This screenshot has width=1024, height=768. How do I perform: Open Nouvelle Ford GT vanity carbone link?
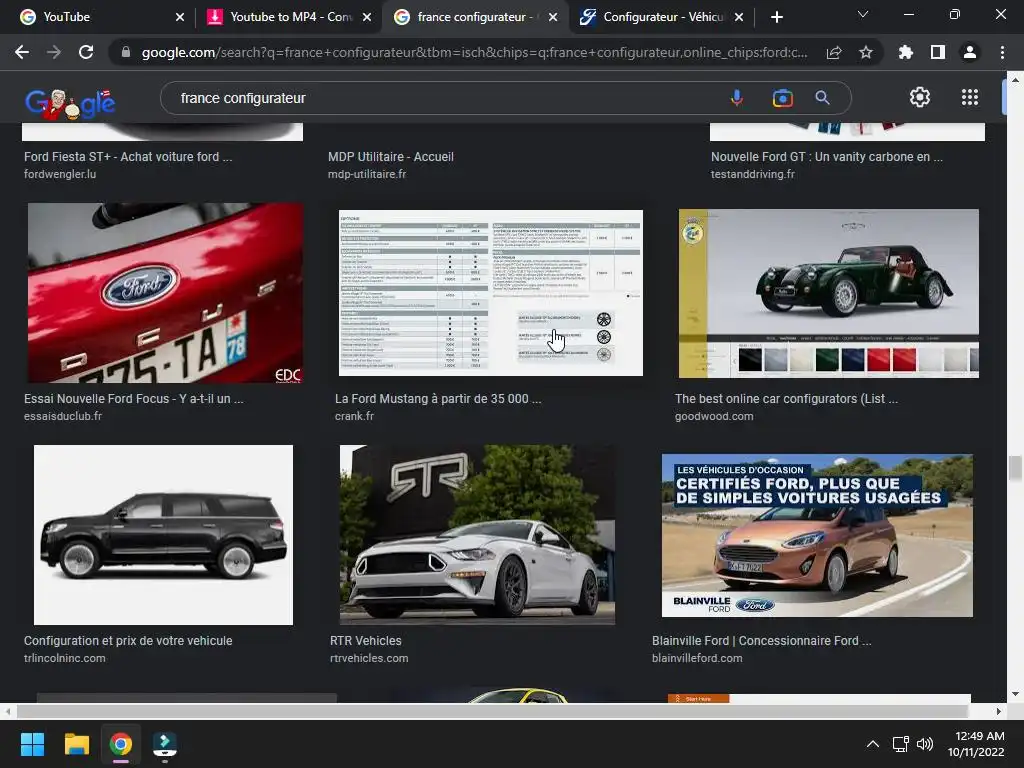tap(827, 157)
